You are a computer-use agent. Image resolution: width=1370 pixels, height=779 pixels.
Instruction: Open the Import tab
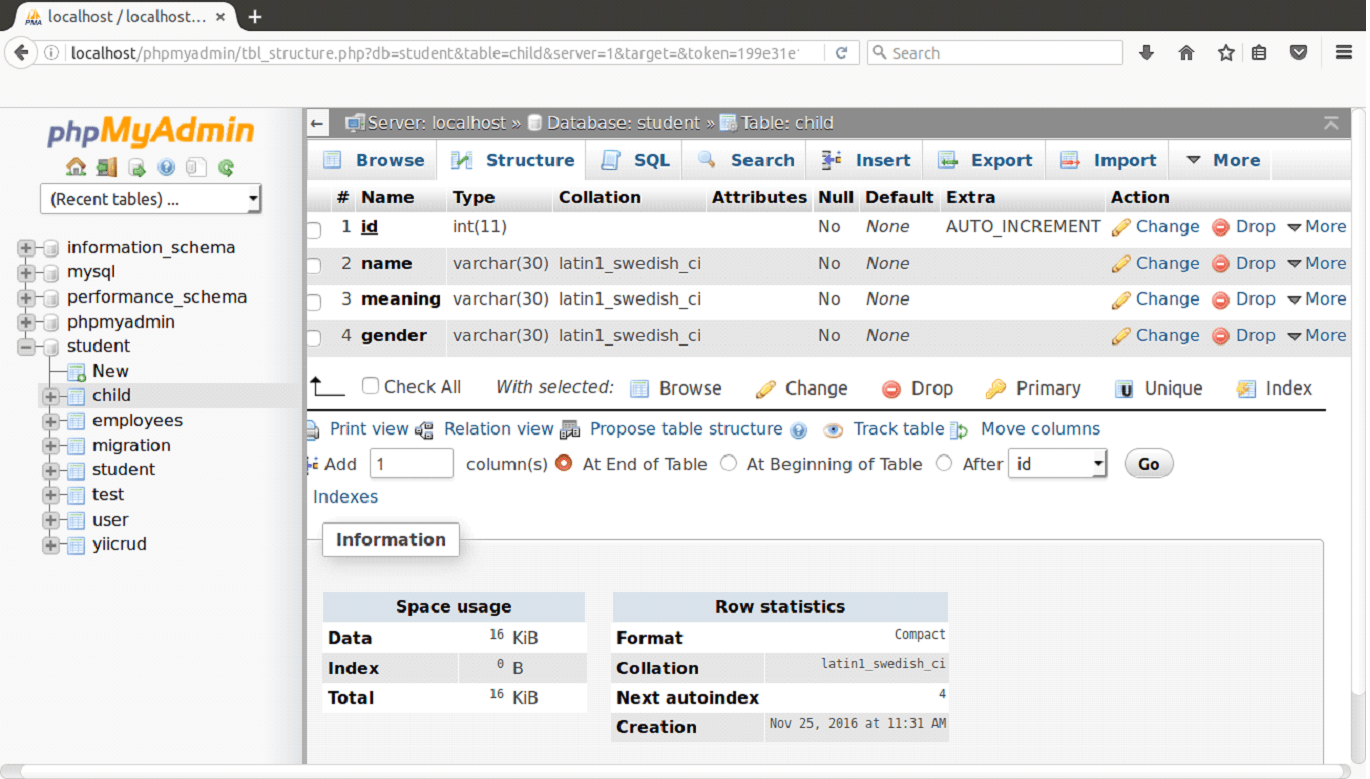pos(1108,160)
